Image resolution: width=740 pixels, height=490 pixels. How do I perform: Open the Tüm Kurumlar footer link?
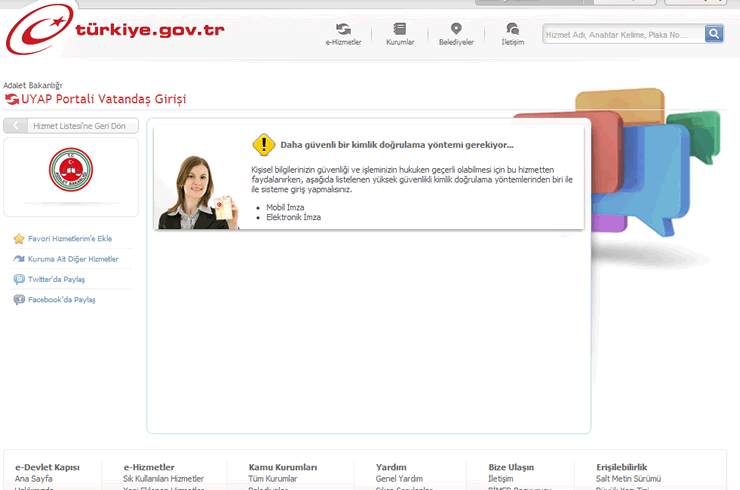pyautogui.click(x=272, y=479)
